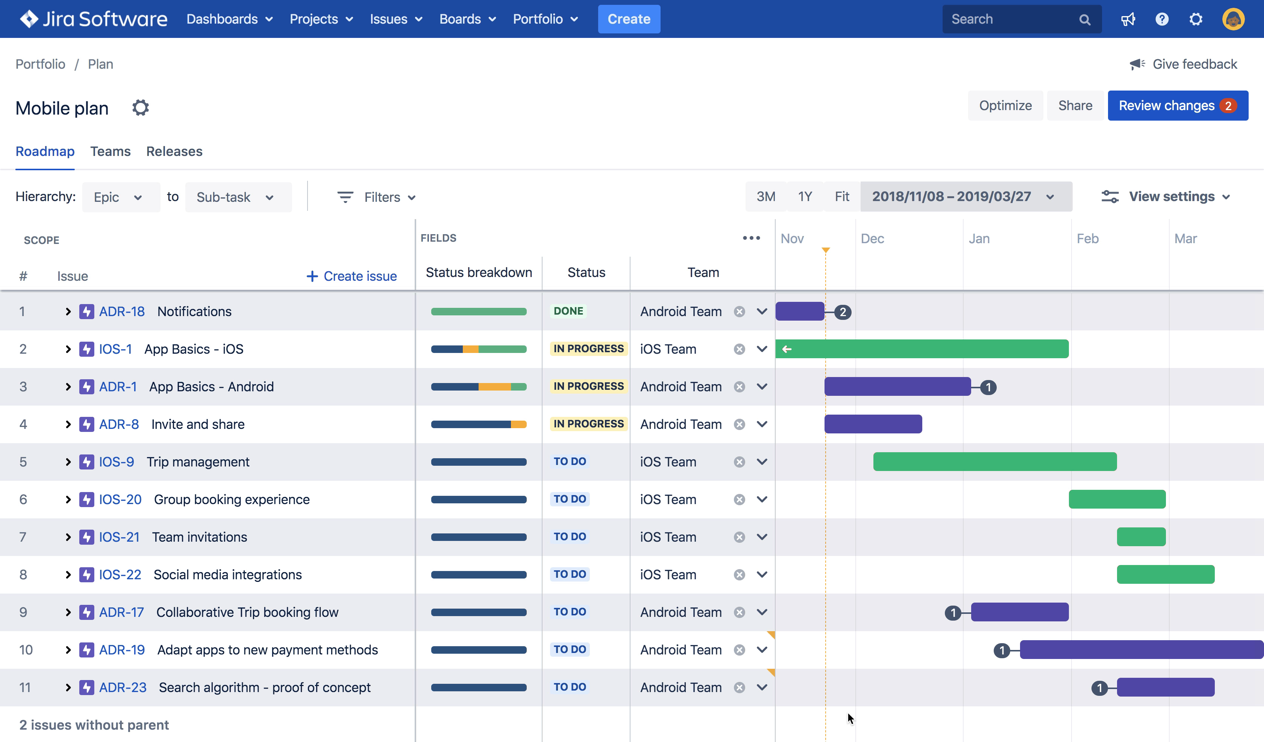Open the plan settings gear icon
Screen dimensions: 1264x742
pyautogui.click(x=141, y=108)
